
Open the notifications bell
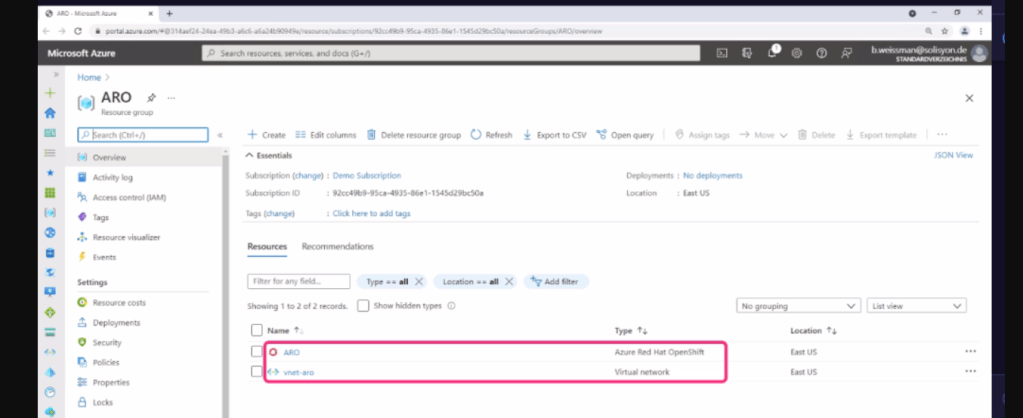pyautogui.click(x=772, y=53)
